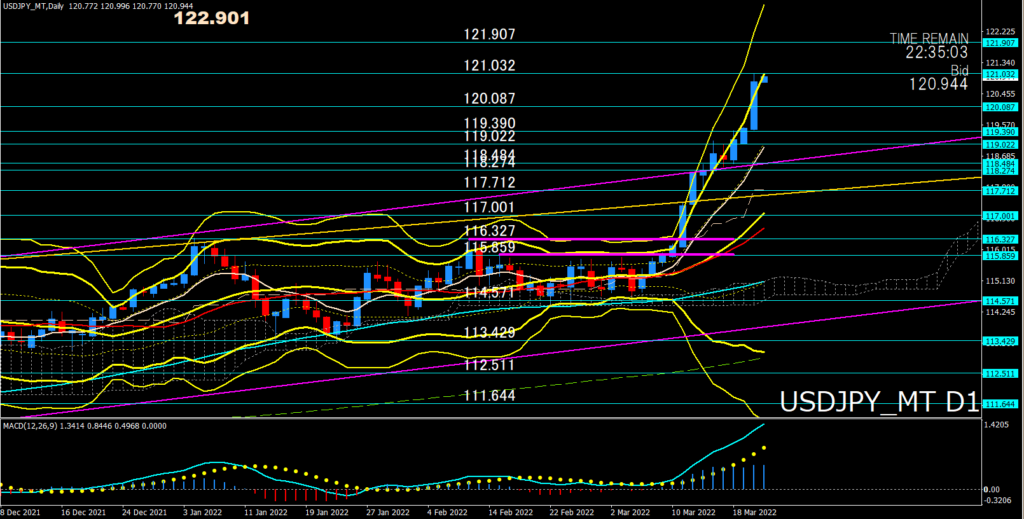Image resolution: width=1024 pixels, height=519 pixels.
Task: Select the 19 Jan 2022 date label
Action: [x=328, y=512]
